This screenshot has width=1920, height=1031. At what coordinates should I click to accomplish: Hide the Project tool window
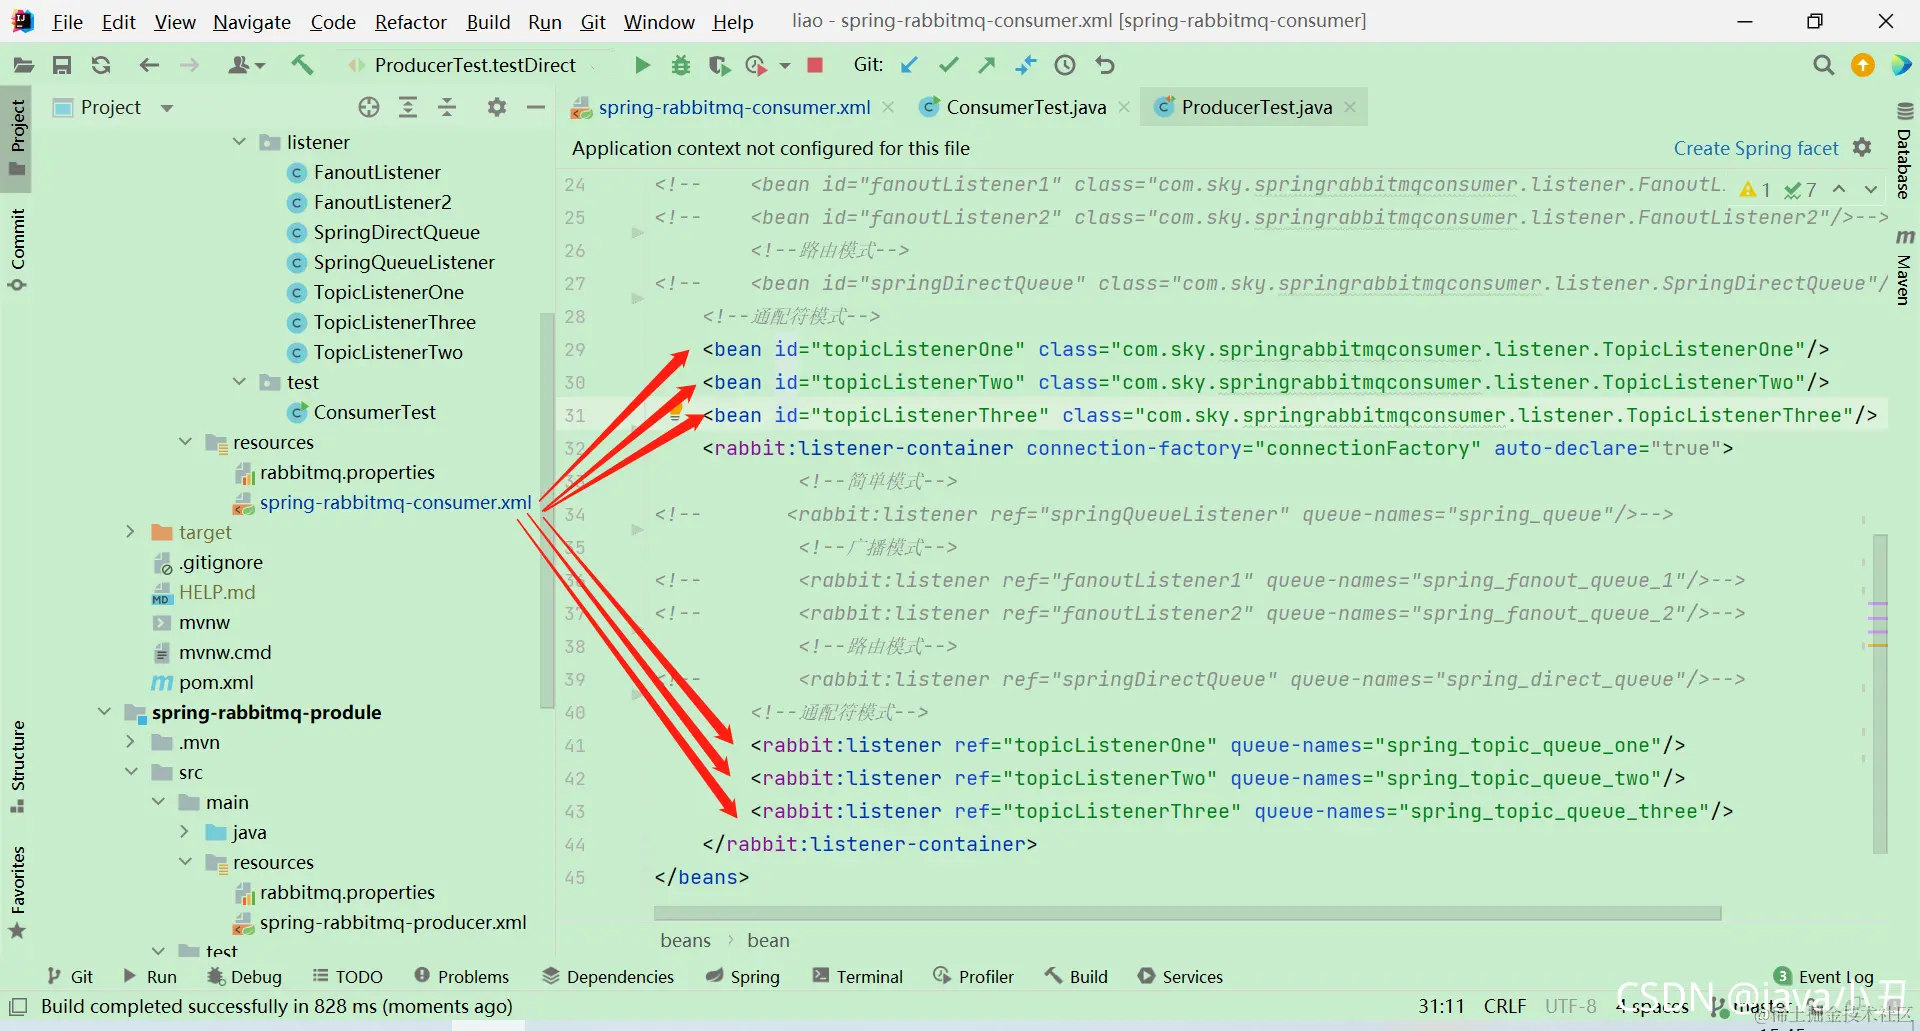(536, 107)
